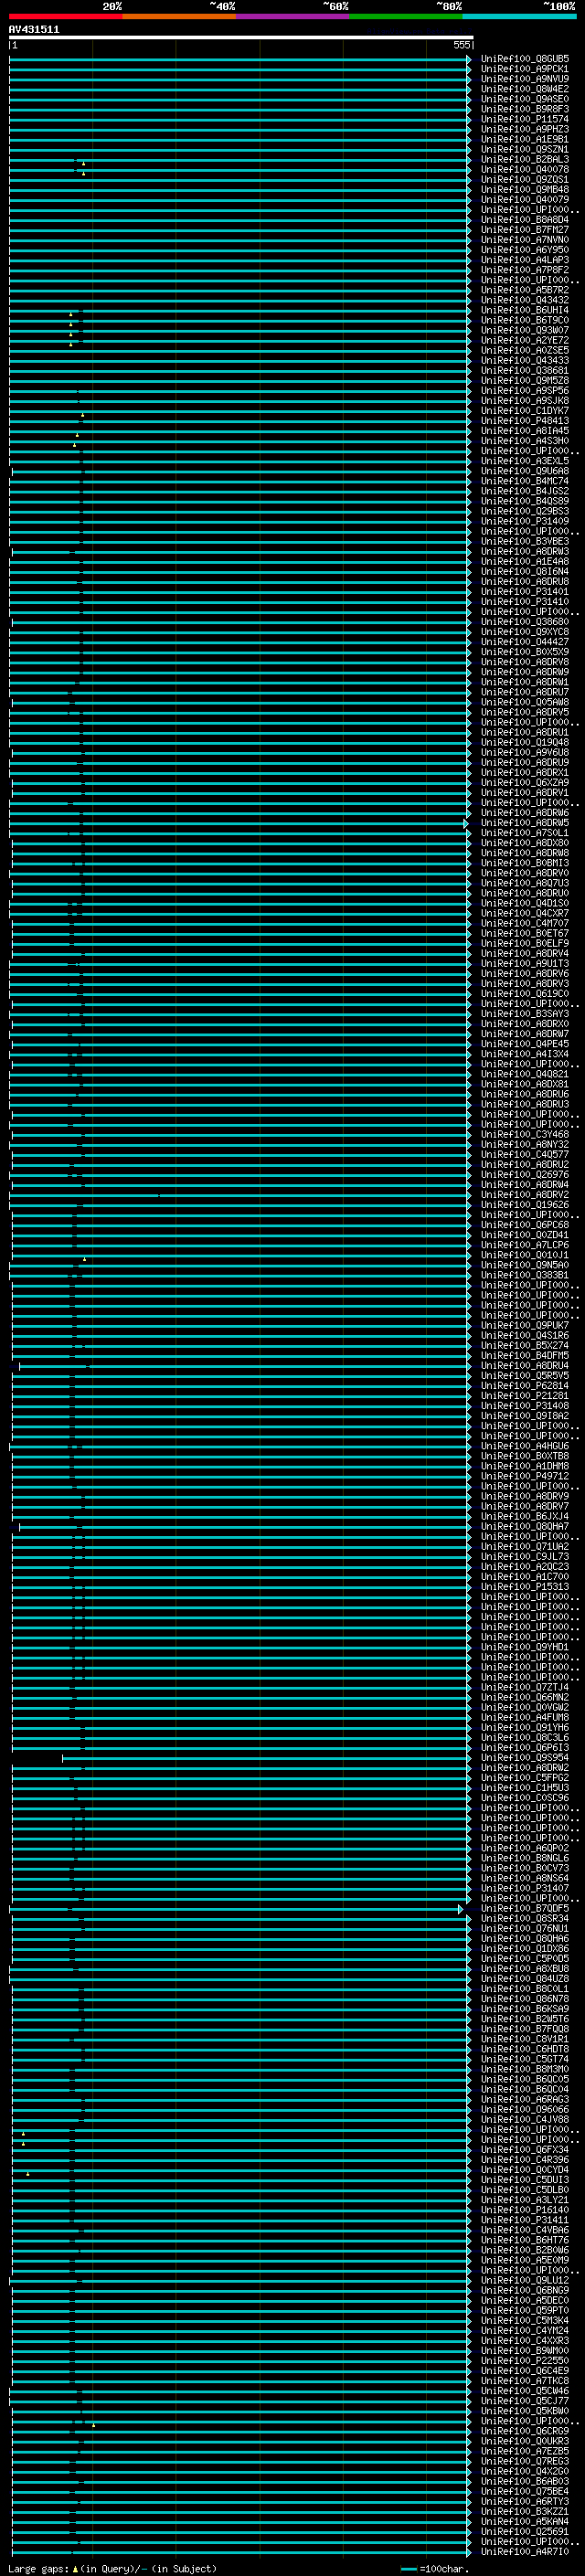This screenshot has width=585, height=2576.
Task: Select the UniRef100_A2YE72 label
Action: tap(525, 340)
